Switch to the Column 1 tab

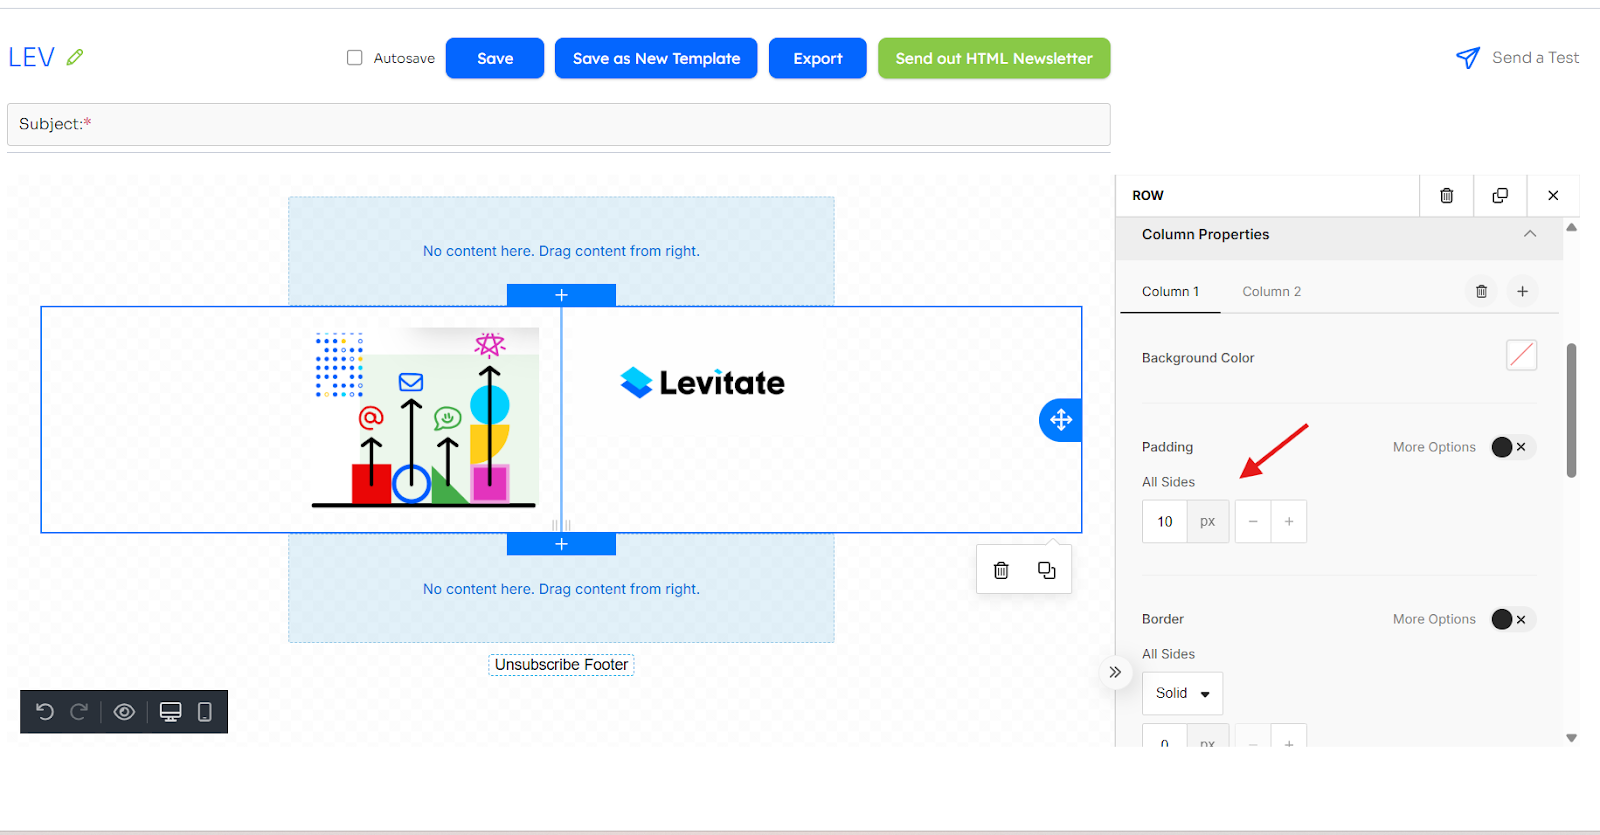1170,291
